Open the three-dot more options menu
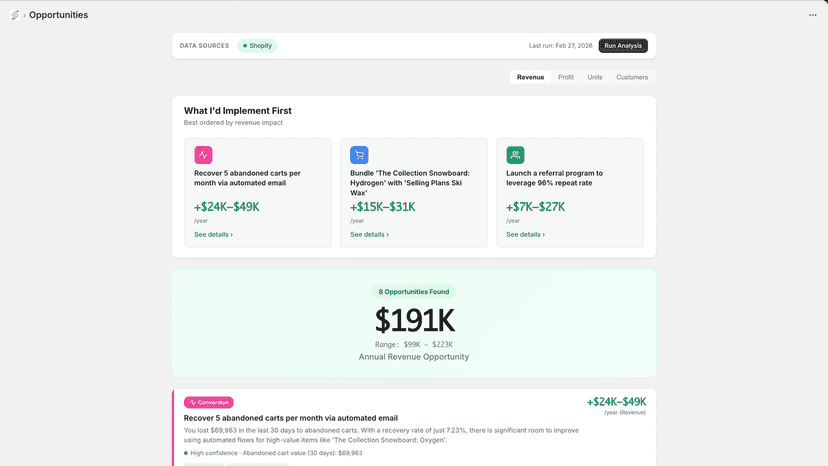Viewport: 828px width, 466px height. click(813, 15)
